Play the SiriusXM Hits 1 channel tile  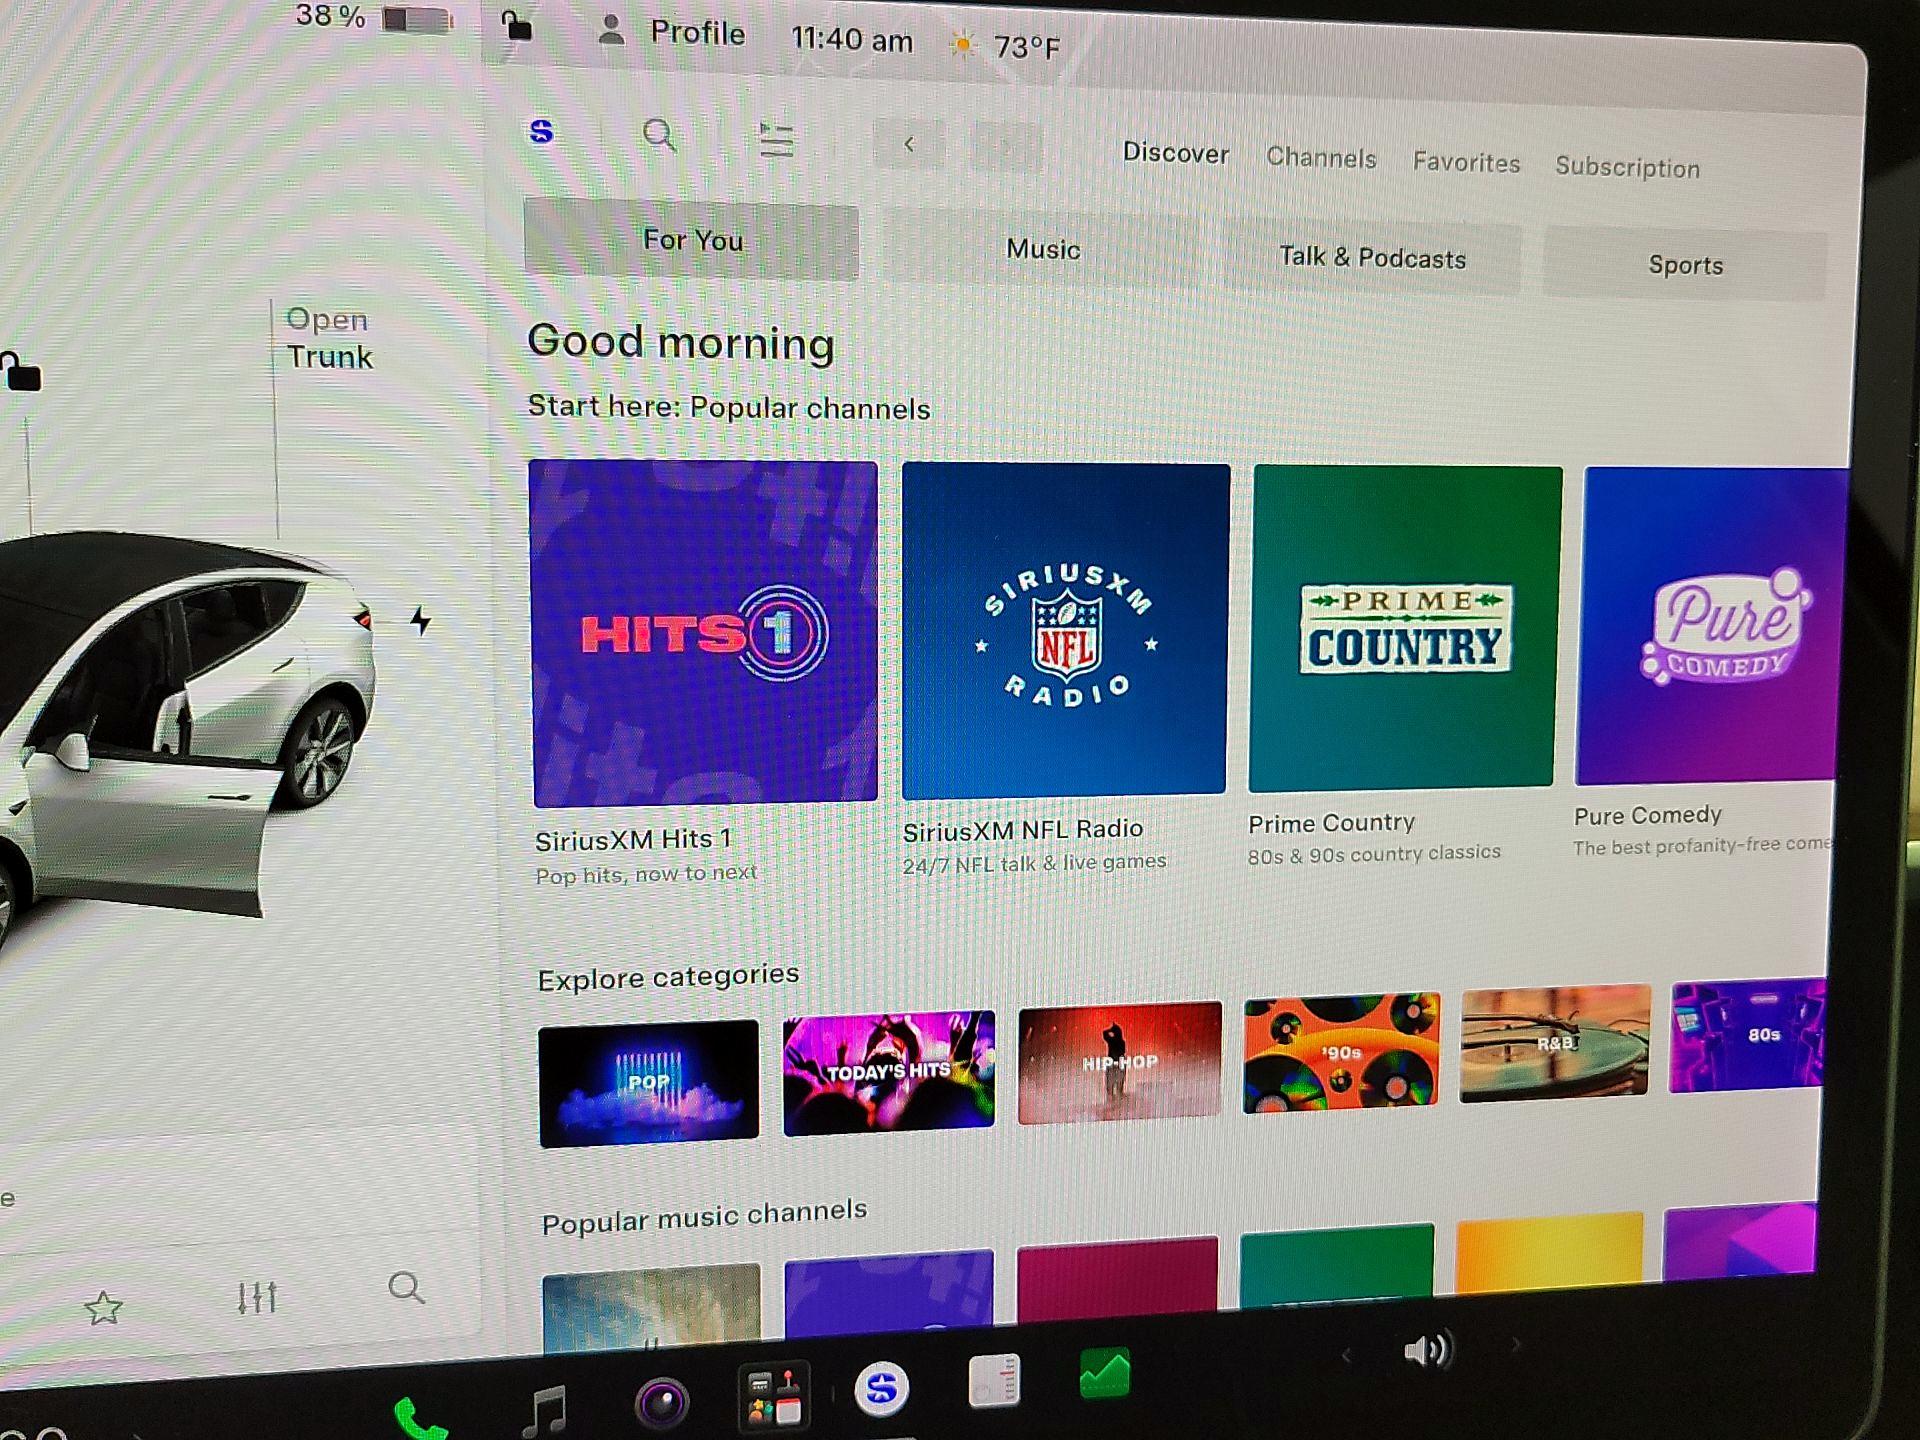704,633
